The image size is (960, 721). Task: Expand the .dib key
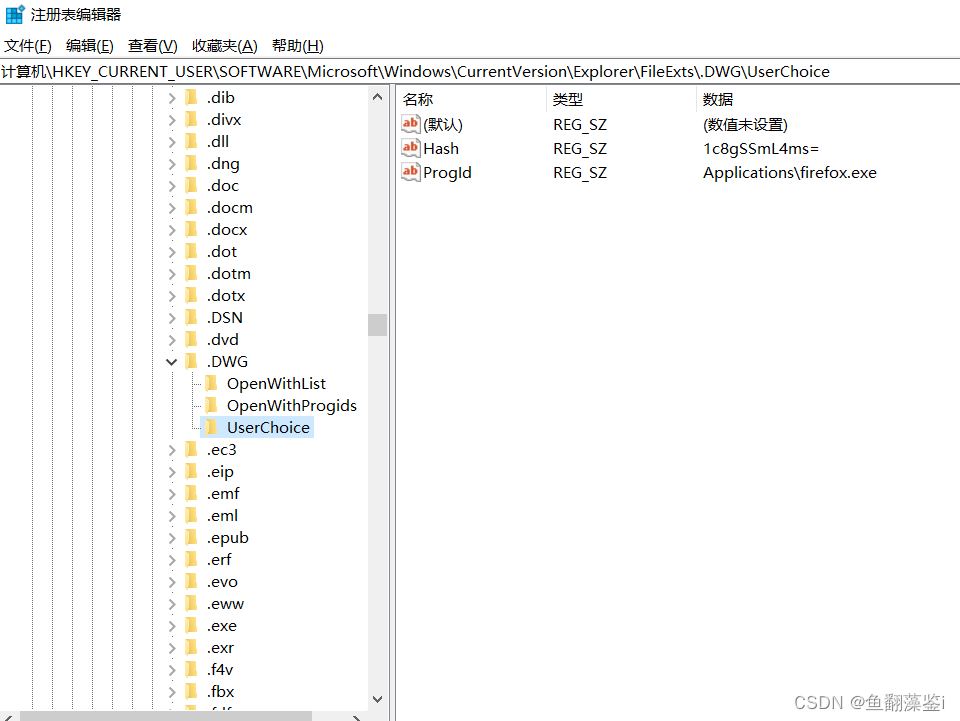coord(172,98)
